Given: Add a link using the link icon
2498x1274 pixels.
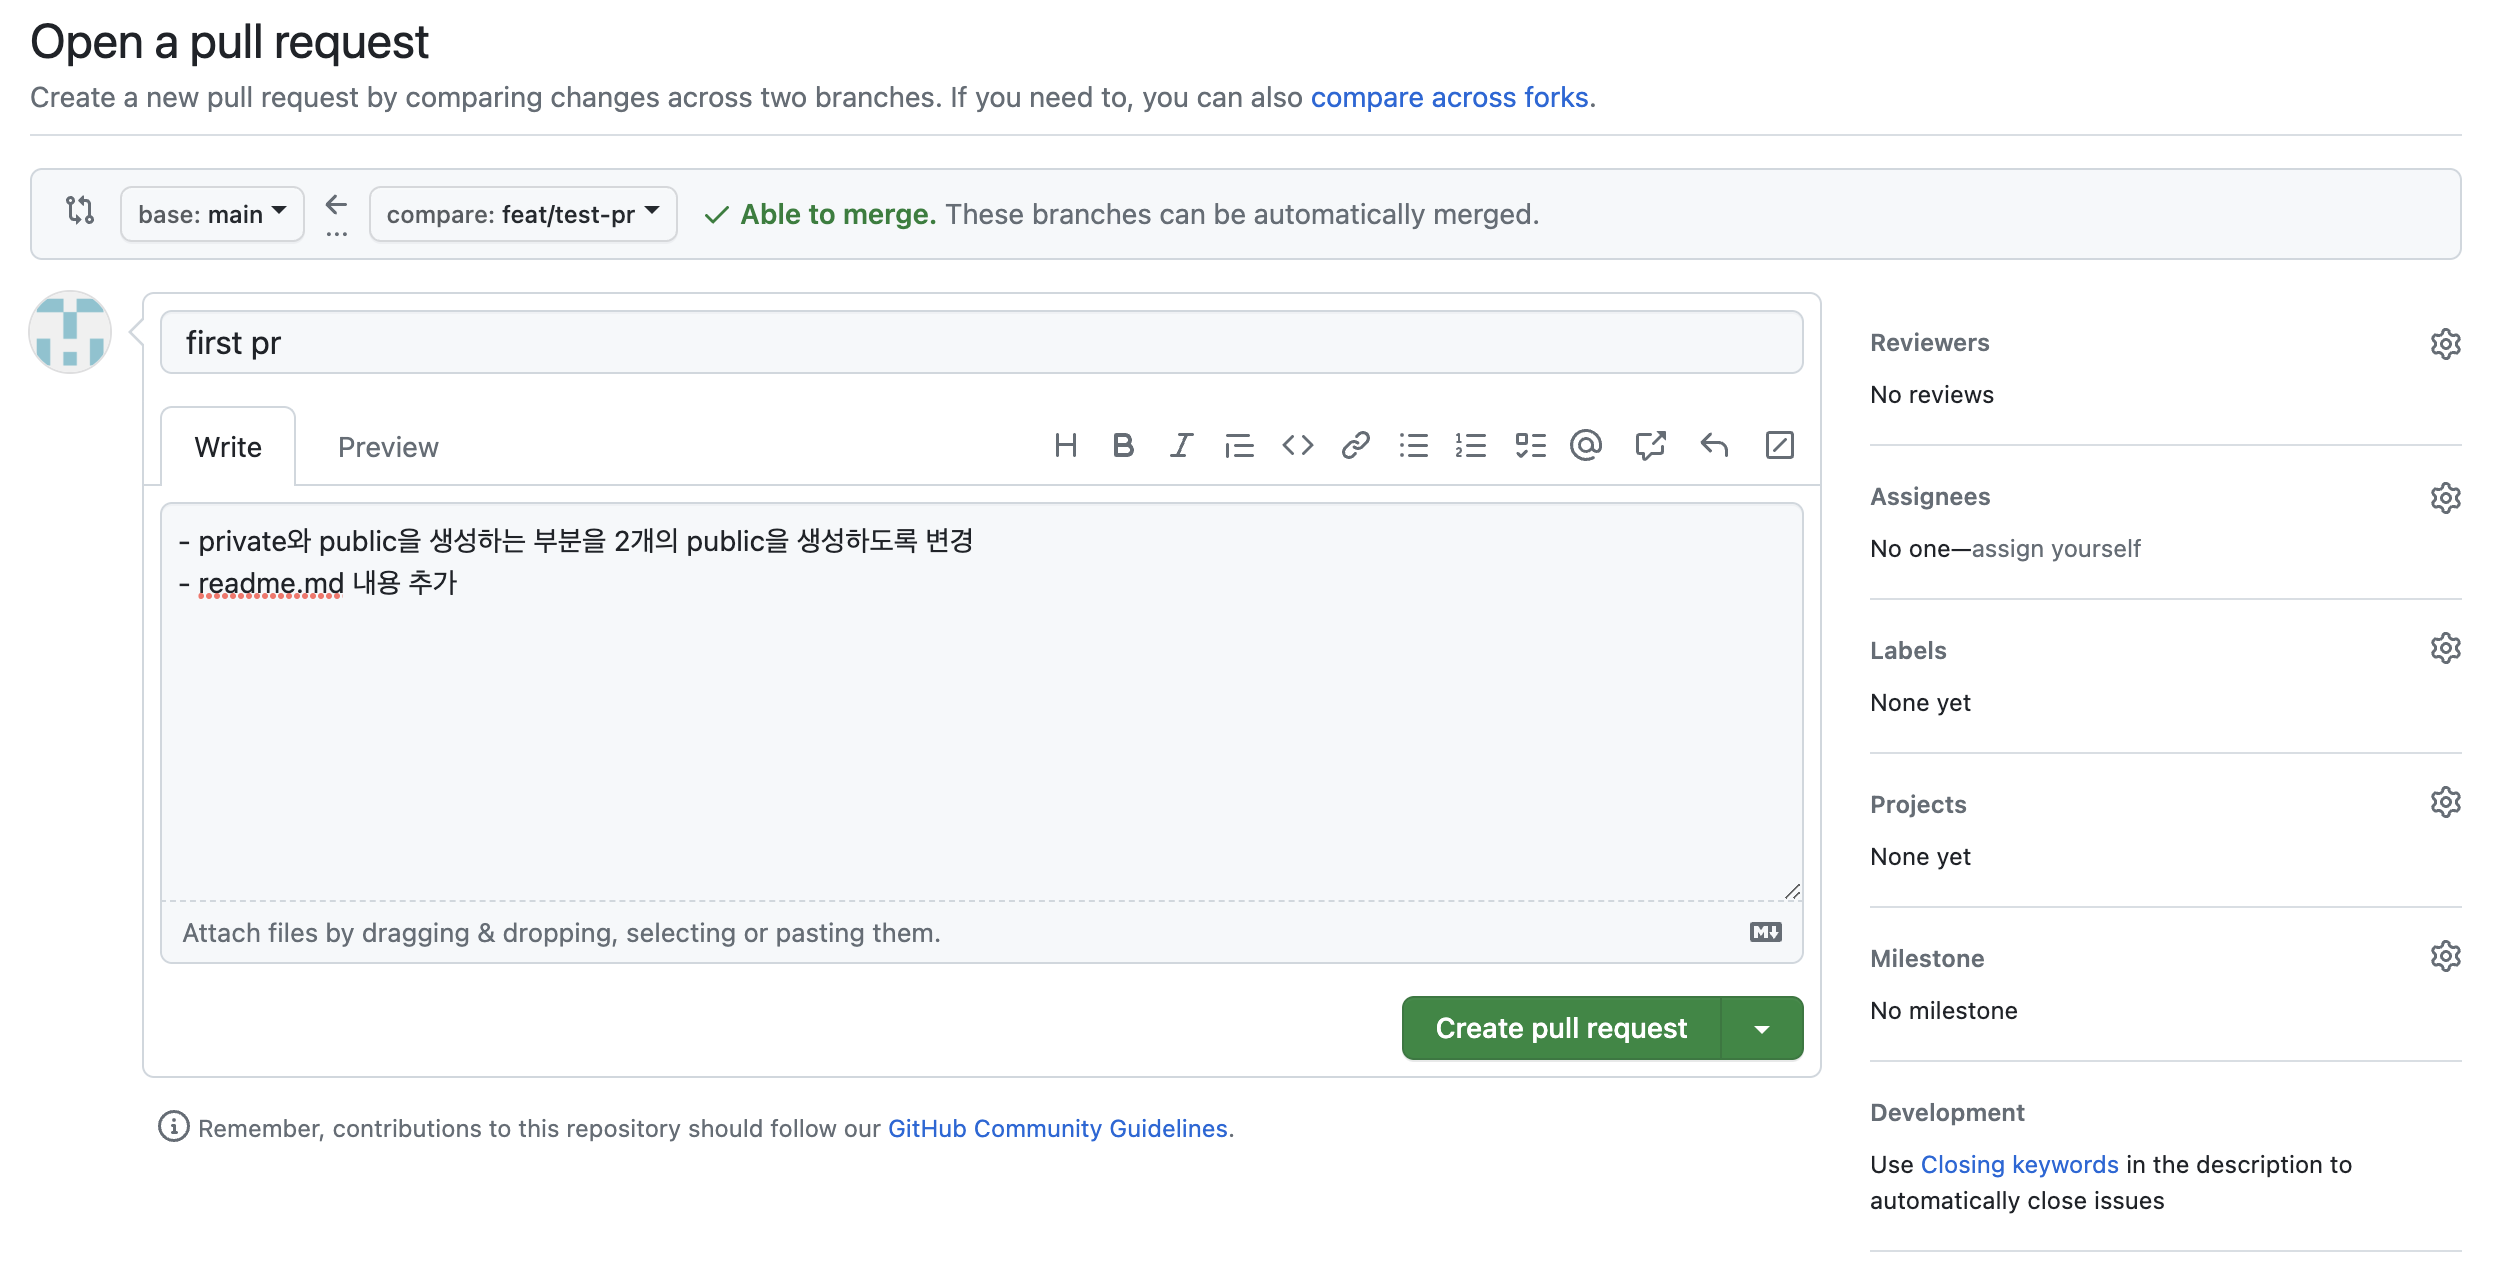Looking at the screenshot, I should point(1355,446).
